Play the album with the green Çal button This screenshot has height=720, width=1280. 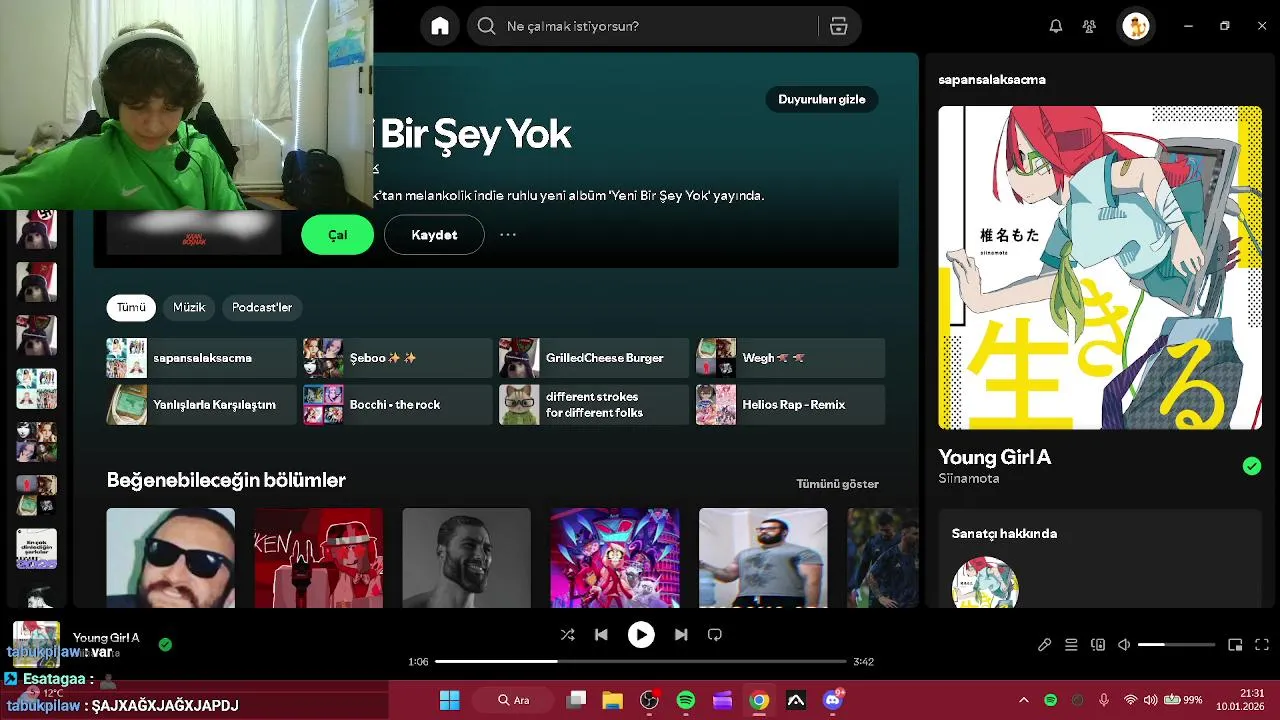point(337,235)
